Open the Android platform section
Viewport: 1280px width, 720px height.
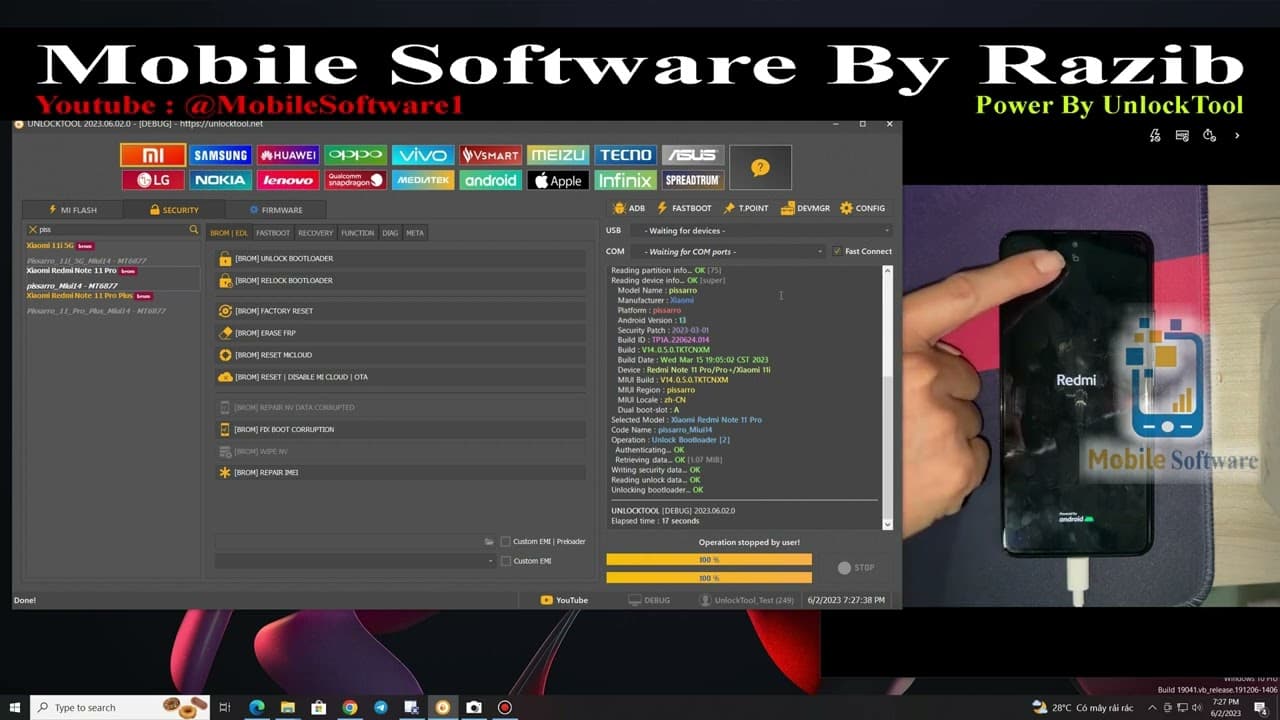coord(490,180)
